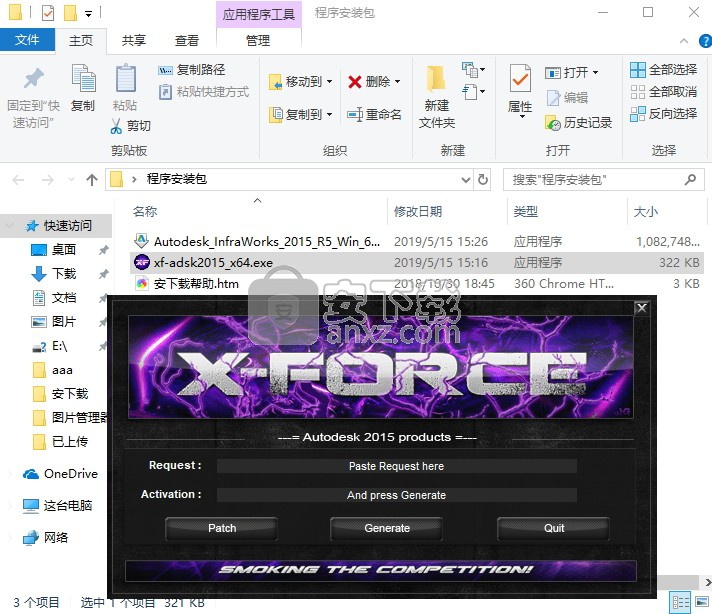Click the Patch button in X-Force
The height and width of the screenshot is (614, 712).
click(x=222, y=528)
